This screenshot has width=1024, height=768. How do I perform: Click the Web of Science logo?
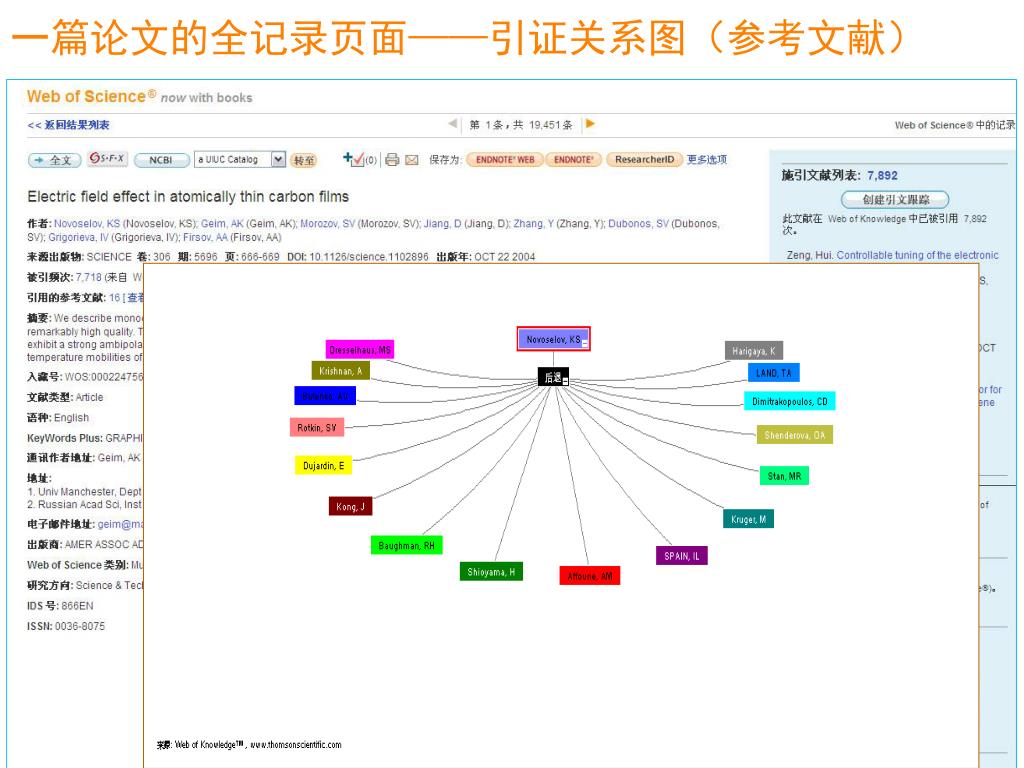pyautogui.click(x=91, y=97)
